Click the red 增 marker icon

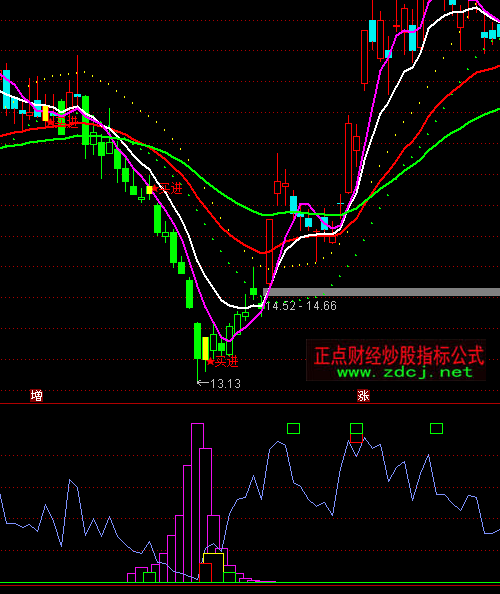coord(36,396)
